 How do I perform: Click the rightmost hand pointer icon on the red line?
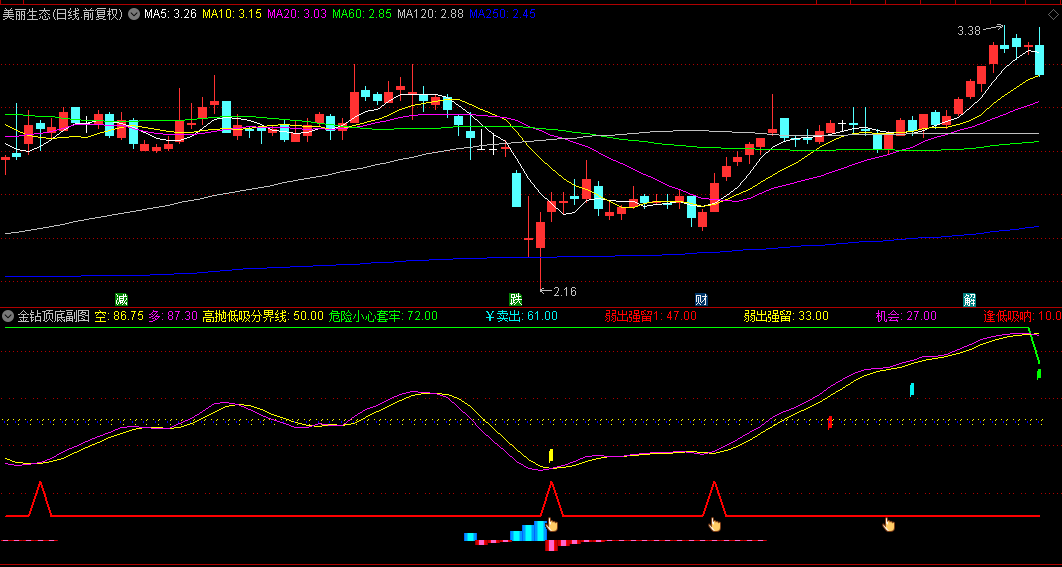tap(888, 524)
